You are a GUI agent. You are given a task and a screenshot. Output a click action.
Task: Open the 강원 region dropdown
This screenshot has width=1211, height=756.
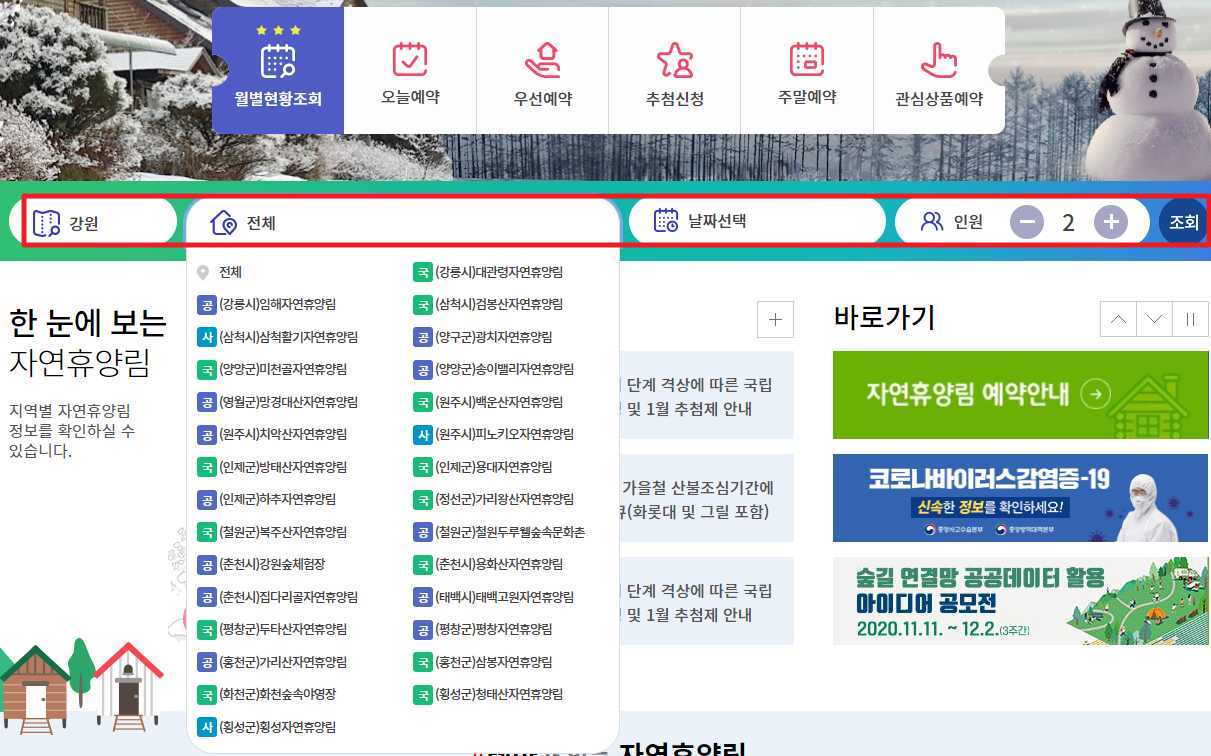[x=95, y=220]
